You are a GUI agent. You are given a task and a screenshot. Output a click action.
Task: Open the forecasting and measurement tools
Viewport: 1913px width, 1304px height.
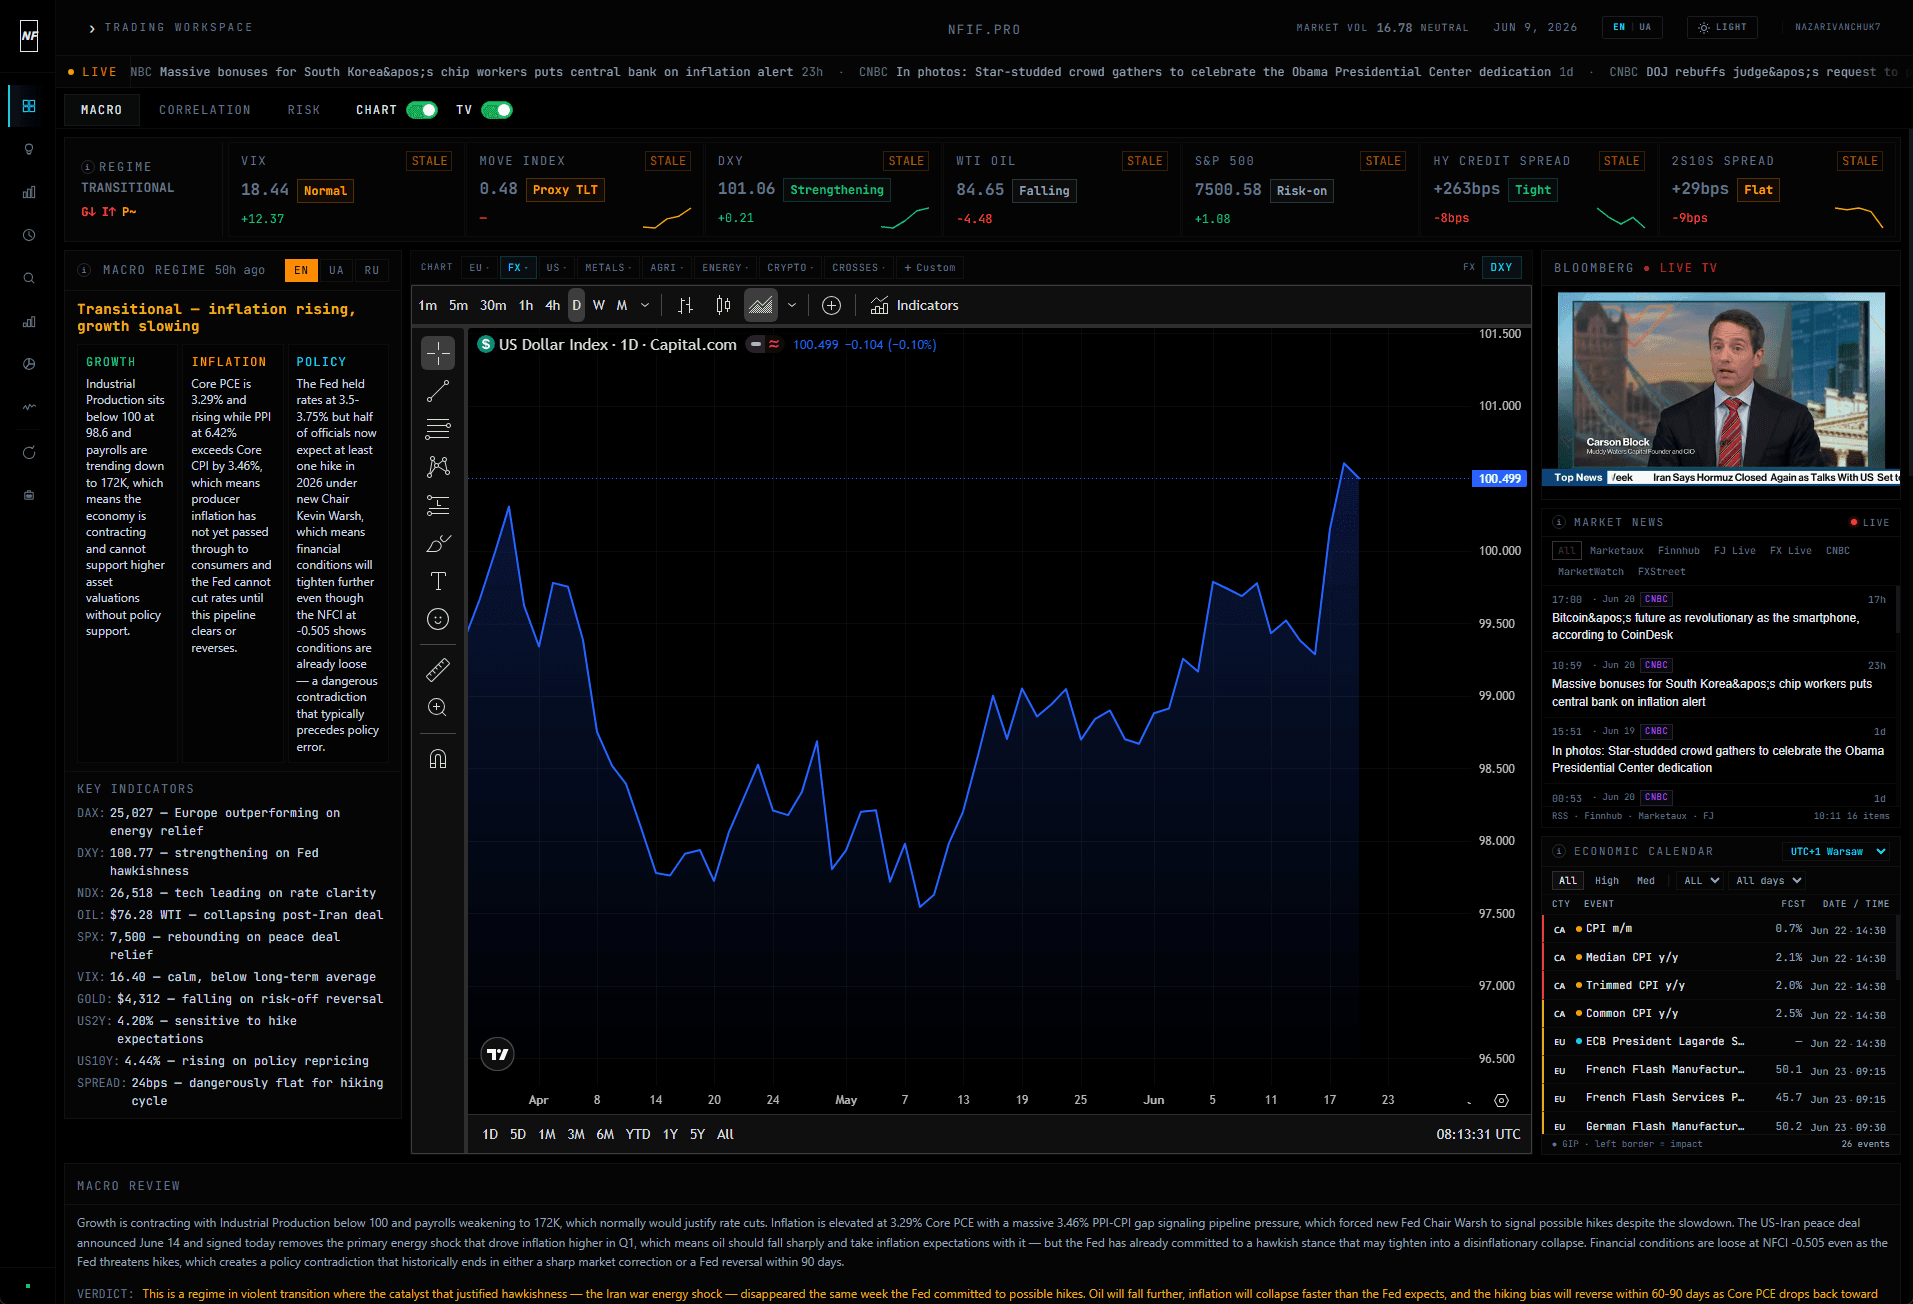click(x=438, y=505)
